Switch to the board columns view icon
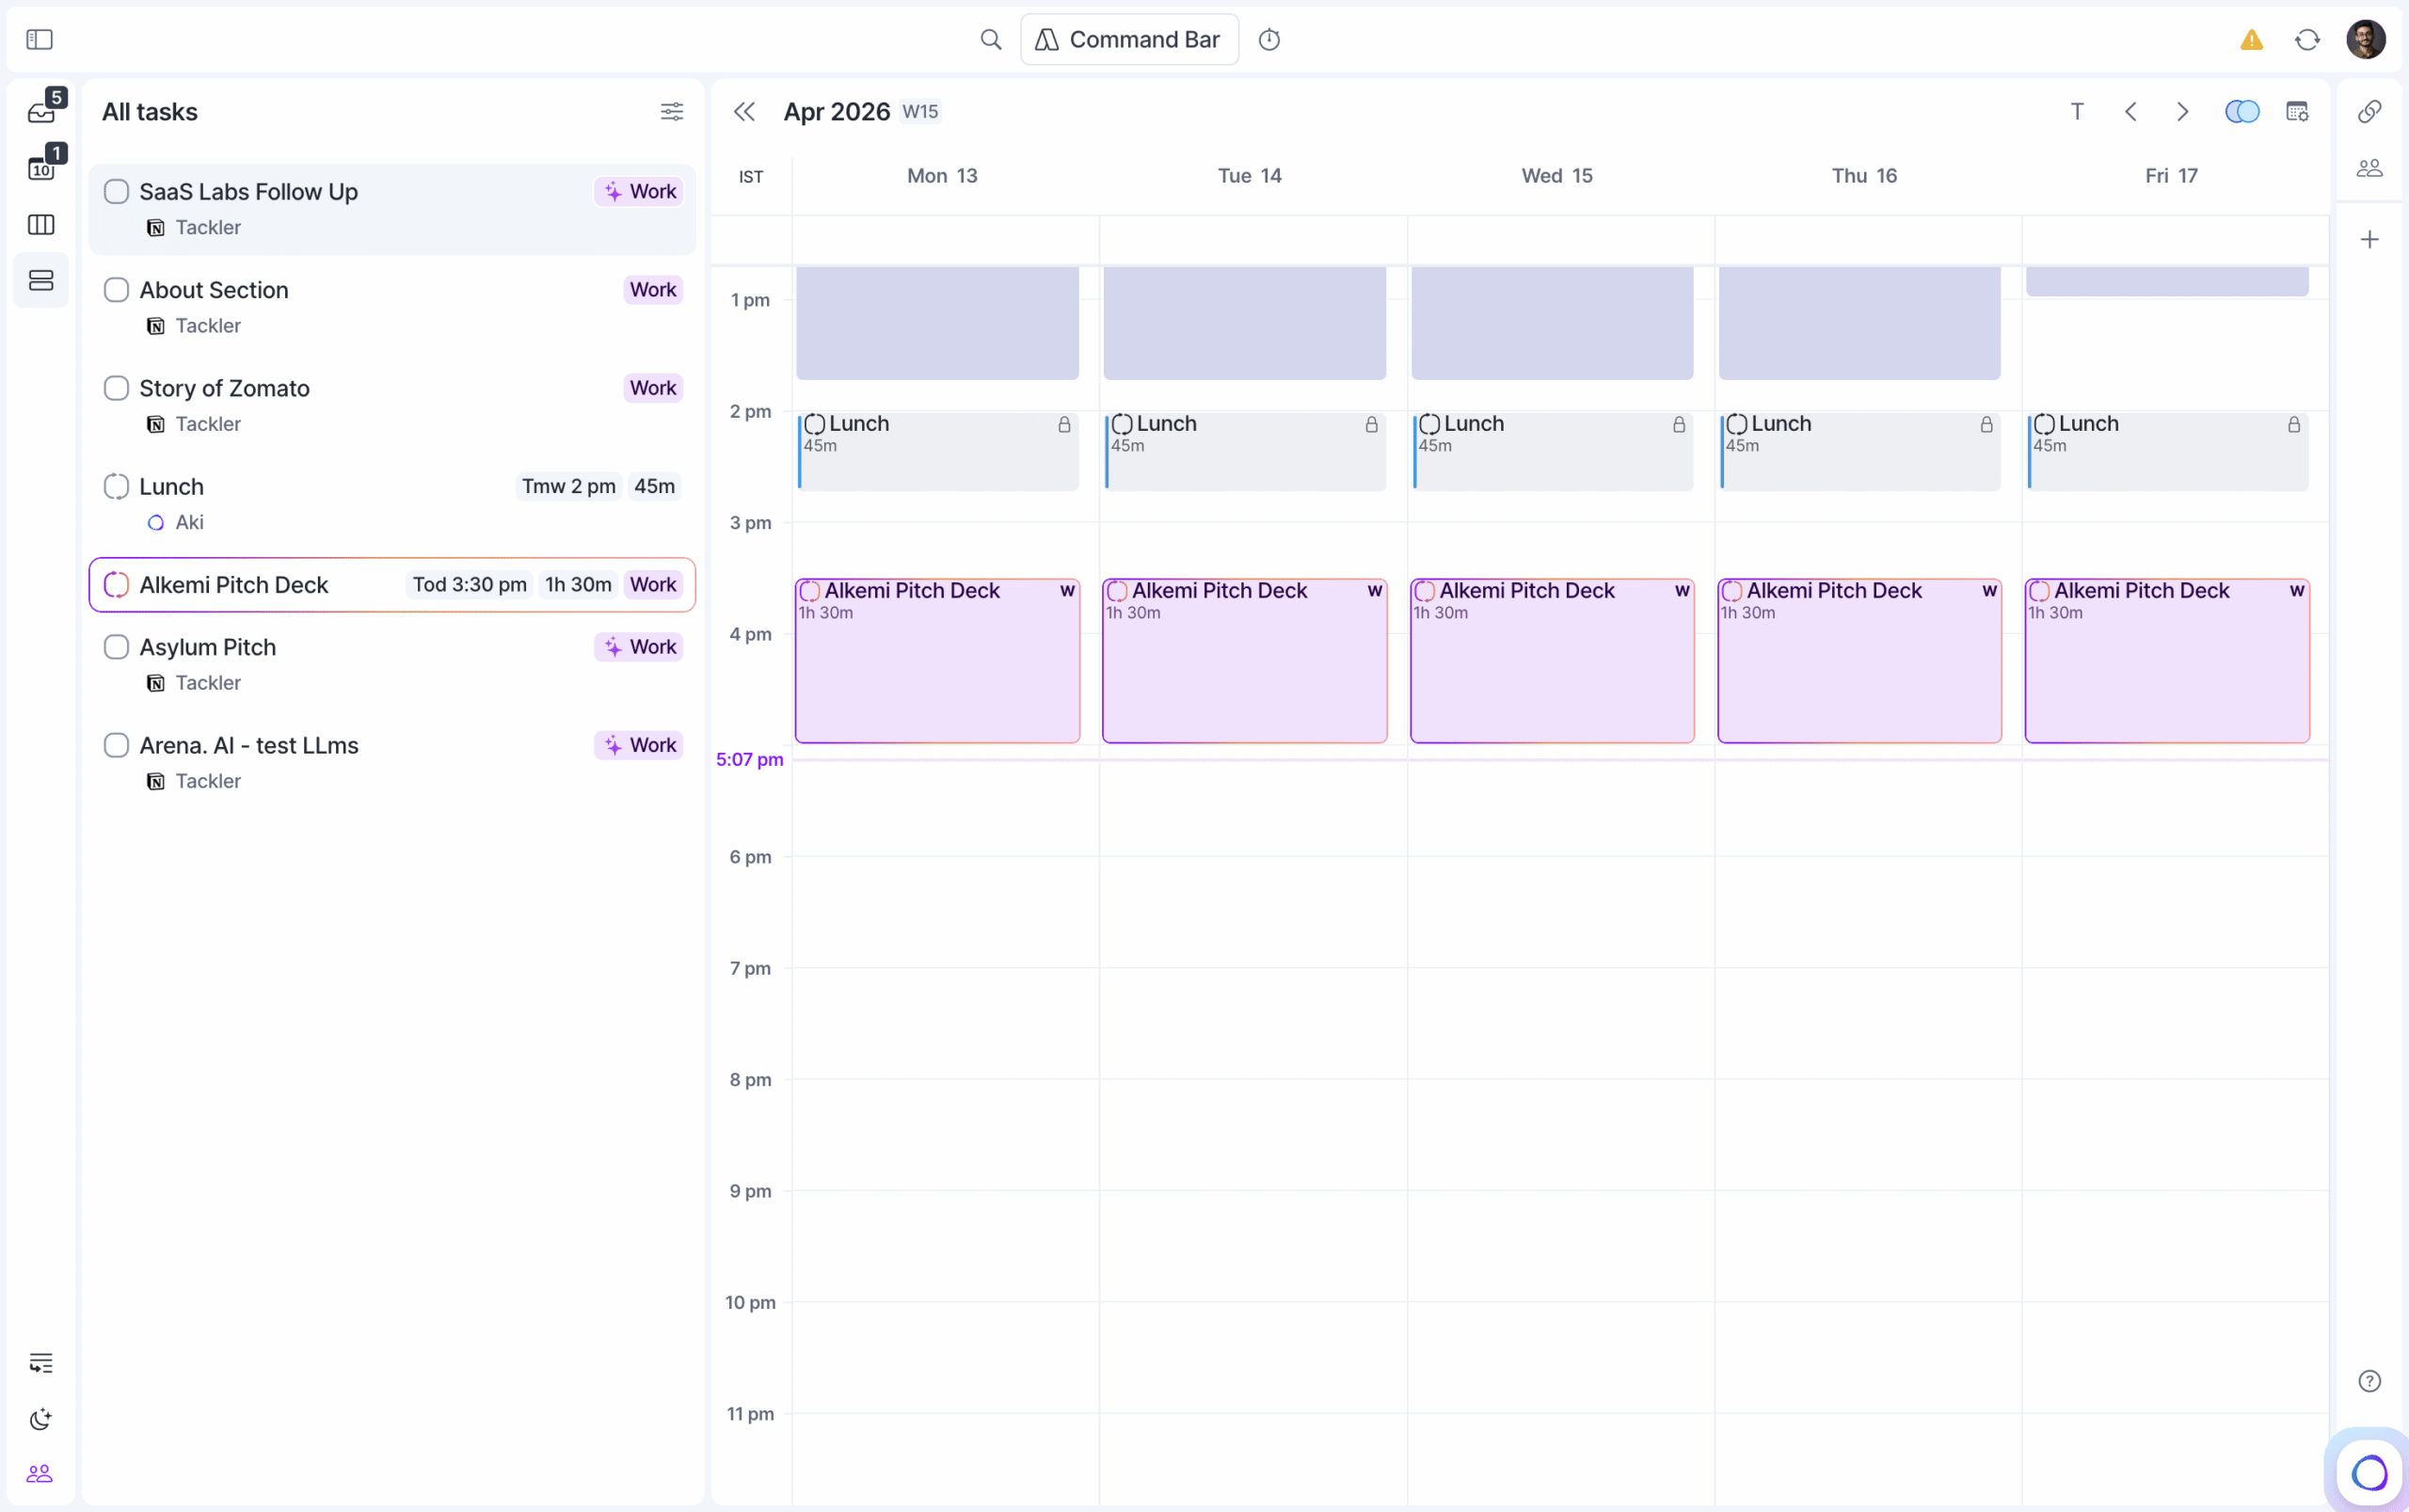The height and width of the screenshot is (1512, 2409). (x=41, y=224)
